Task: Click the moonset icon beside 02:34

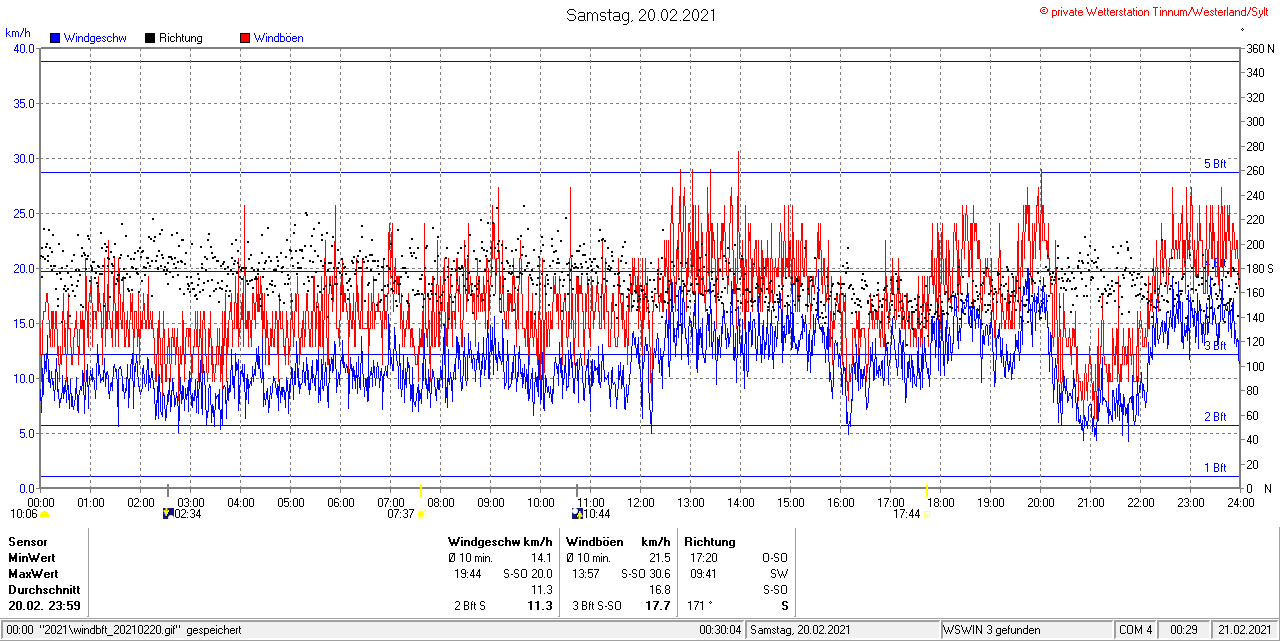Action: [x=168, y=514]
